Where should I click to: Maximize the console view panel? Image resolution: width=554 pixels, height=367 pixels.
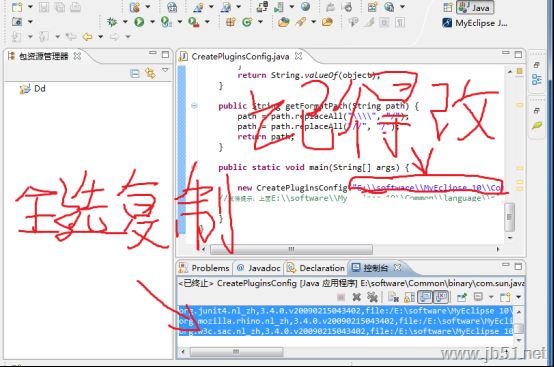point(518,266)
